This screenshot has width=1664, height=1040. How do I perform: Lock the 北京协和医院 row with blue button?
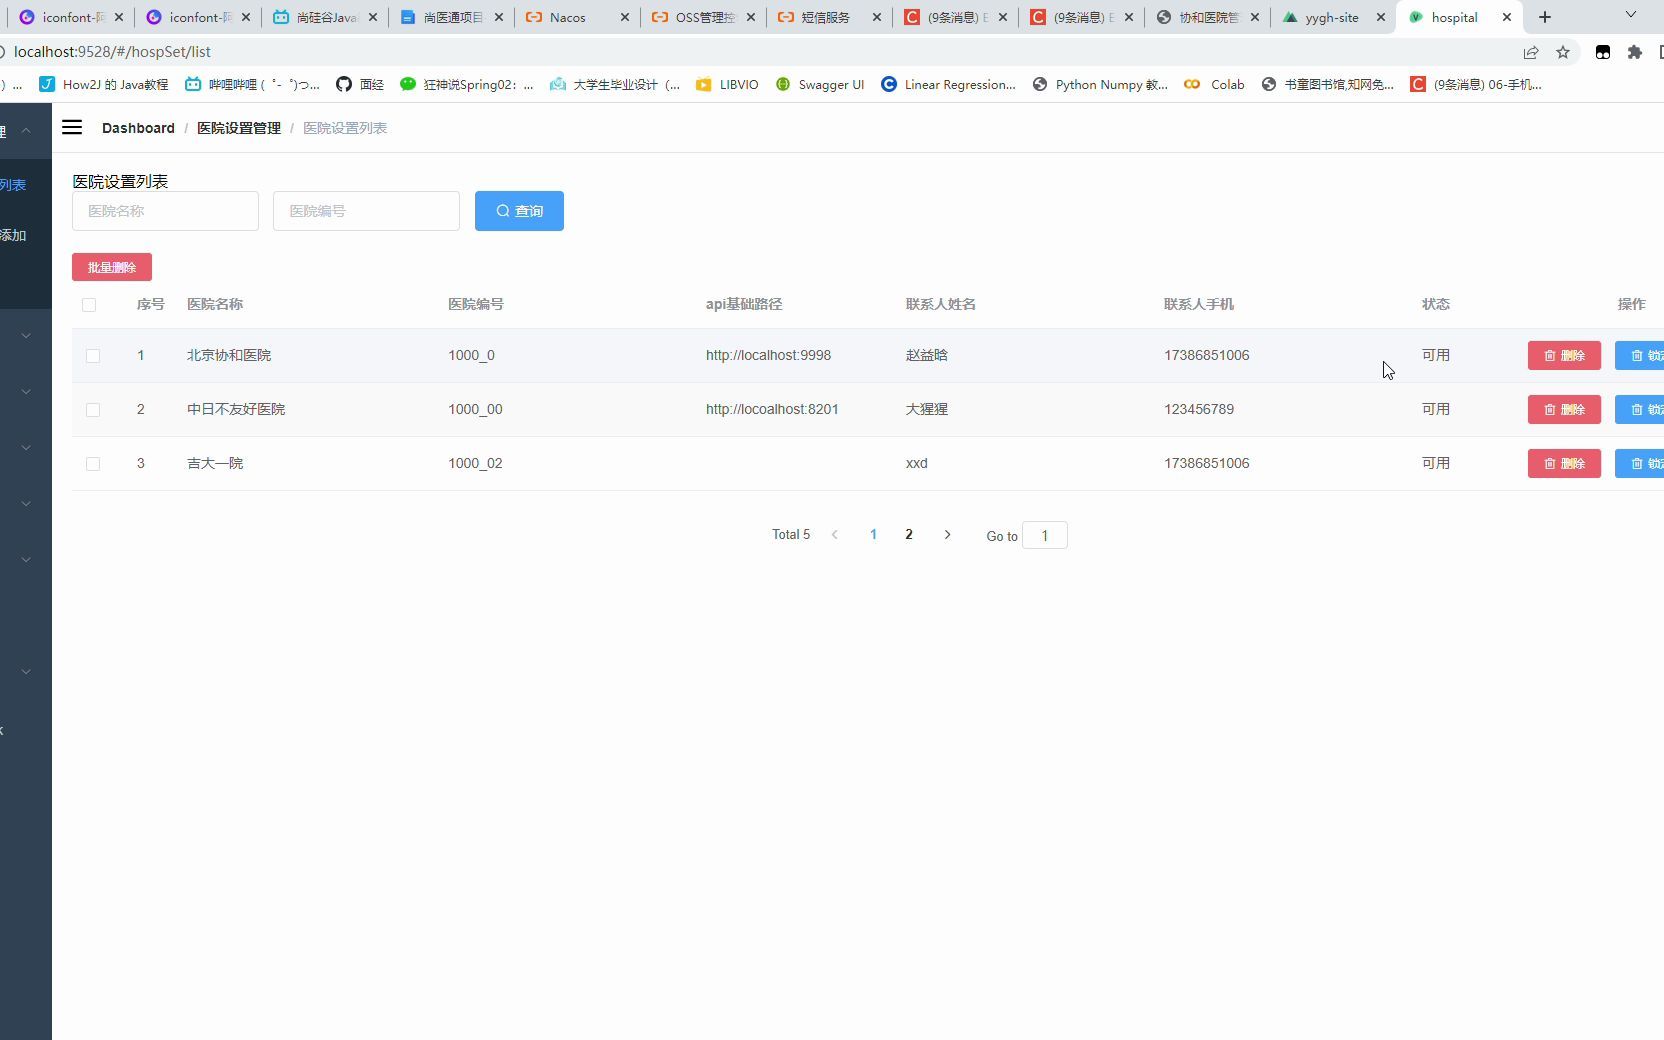click(1640, 355)
